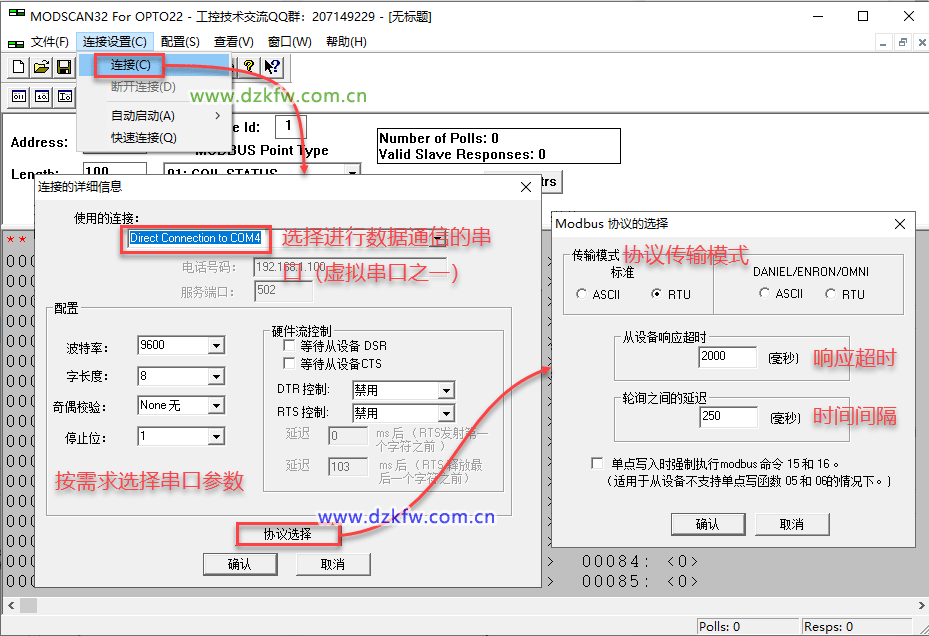Open the 波特率 baud rate dropdown

tap(216, 346)
